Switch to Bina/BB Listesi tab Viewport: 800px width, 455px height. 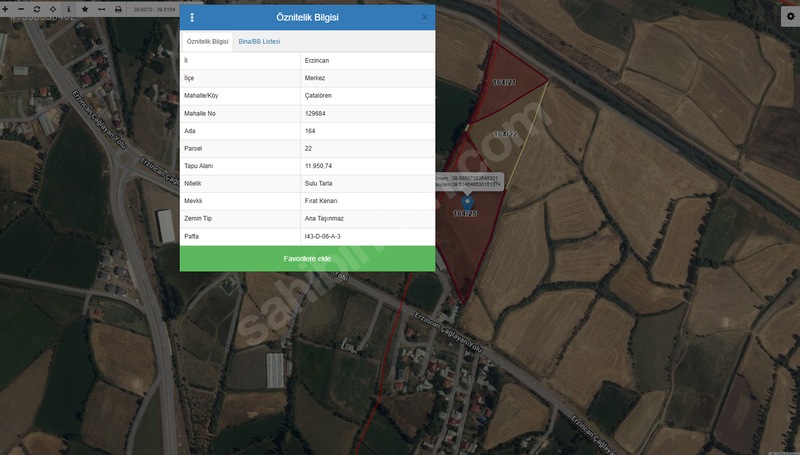[x=259, y=42]
